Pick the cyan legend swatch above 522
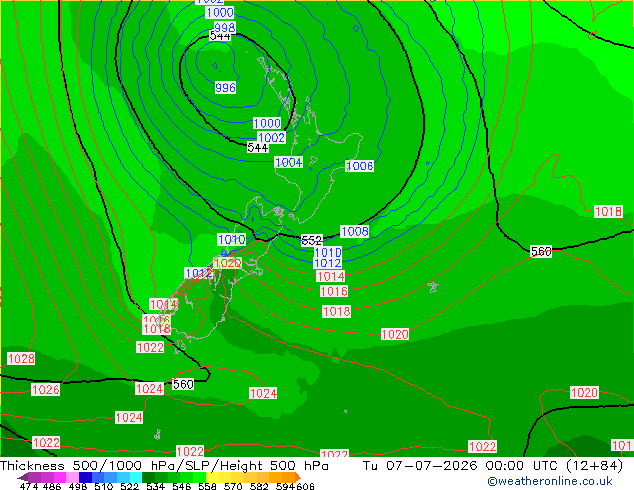Image resolution: width=634 pixels, height=490 pixels. pos(136,477)
